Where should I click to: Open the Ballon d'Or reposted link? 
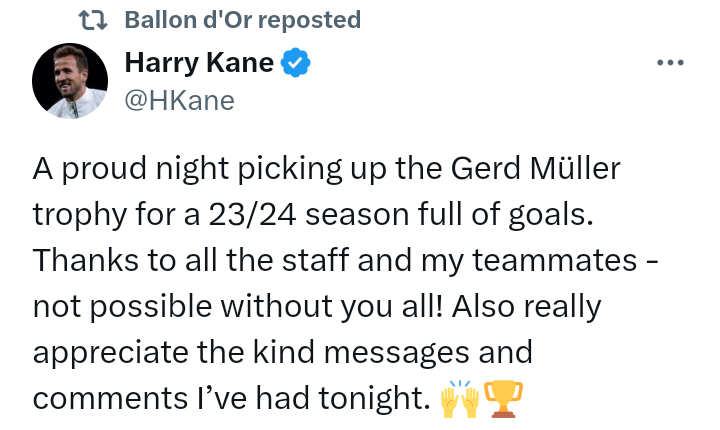pos(242,20)
